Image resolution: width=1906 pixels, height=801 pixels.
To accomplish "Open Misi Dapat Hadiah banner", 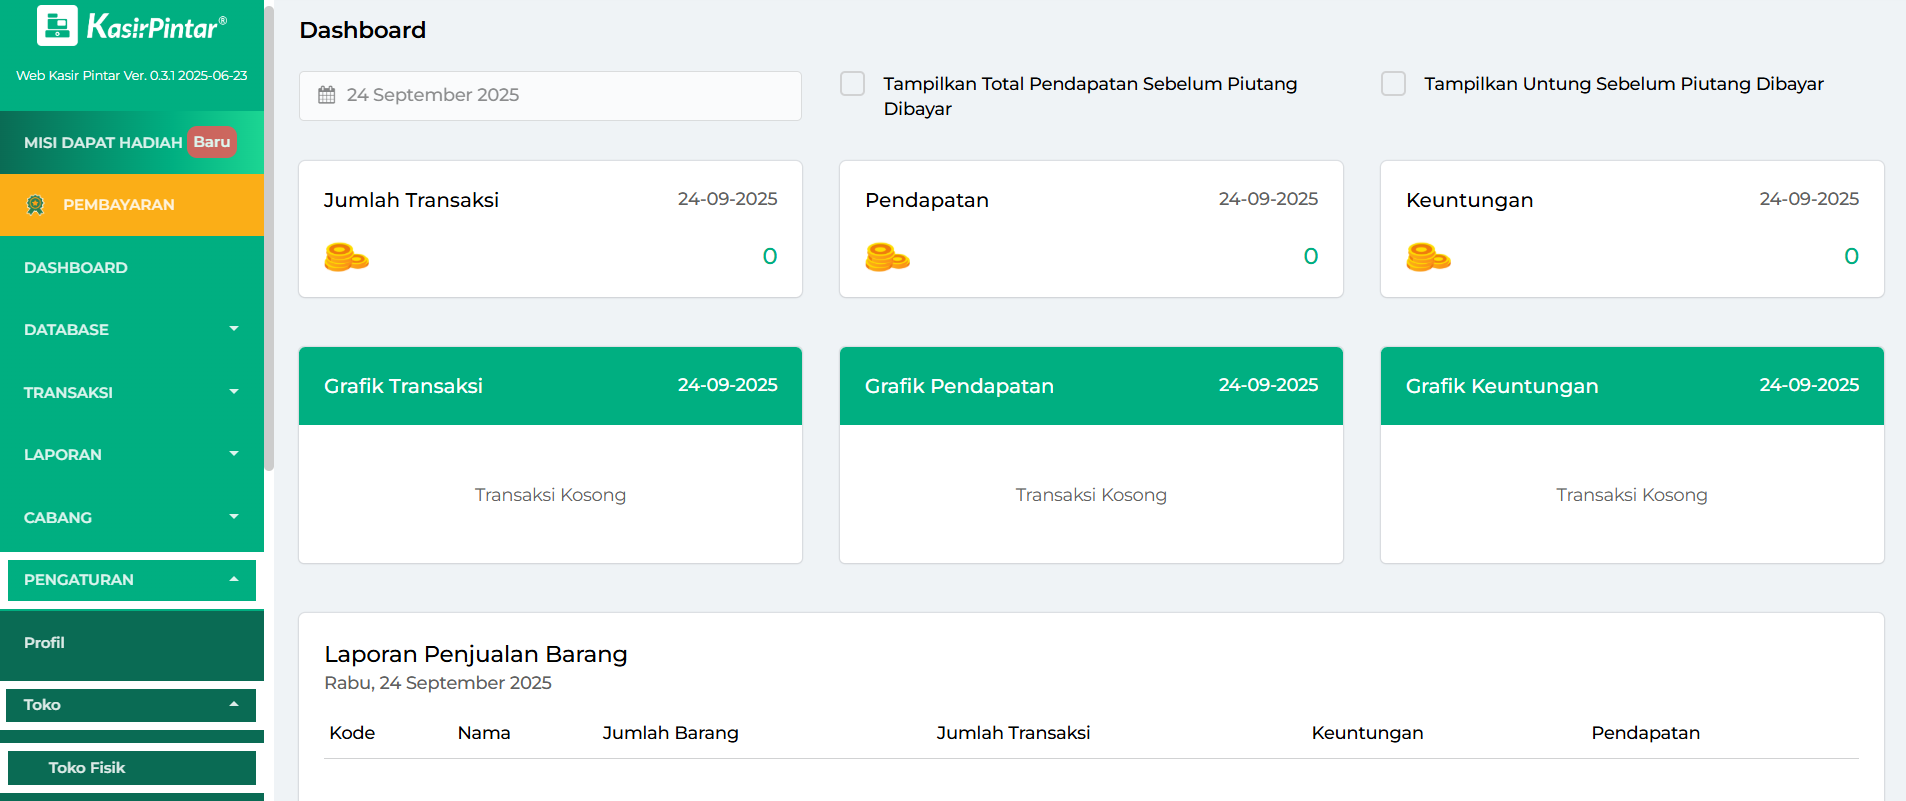I will coord(103,143).
